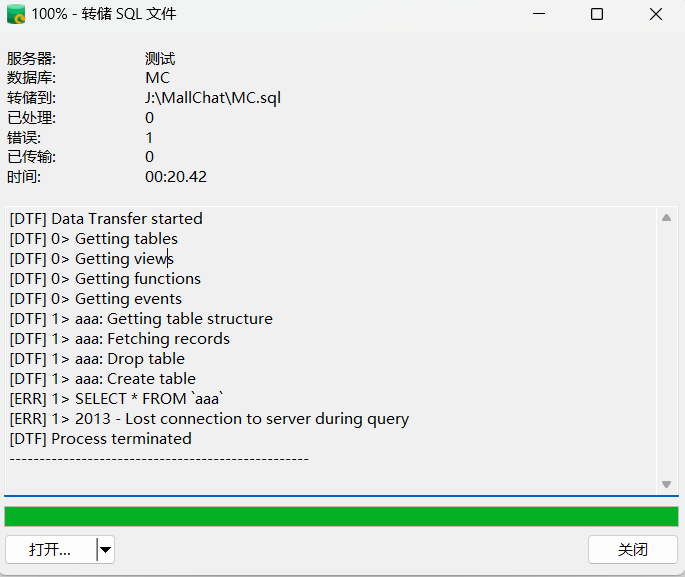This screenshot has width=685, height=577.
Task: Click the 'aaa: Create table' log entry
Action: [103, 379]
